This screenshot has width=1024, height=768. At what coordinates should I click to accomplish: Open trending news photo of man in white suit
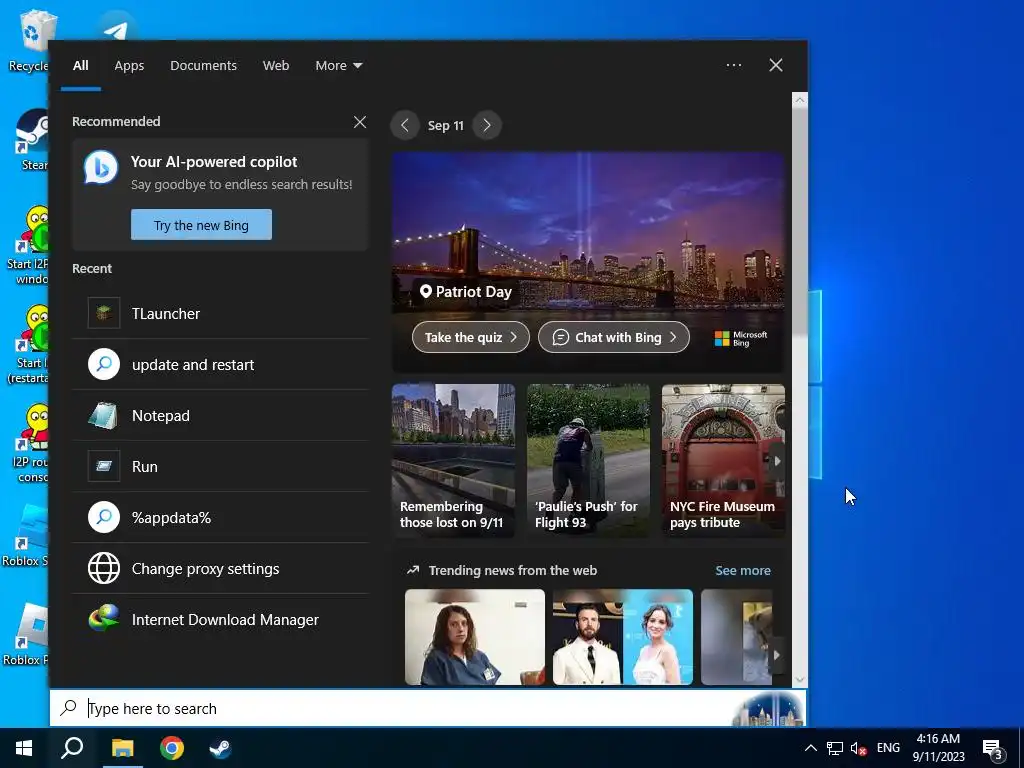tap(622, 637)
